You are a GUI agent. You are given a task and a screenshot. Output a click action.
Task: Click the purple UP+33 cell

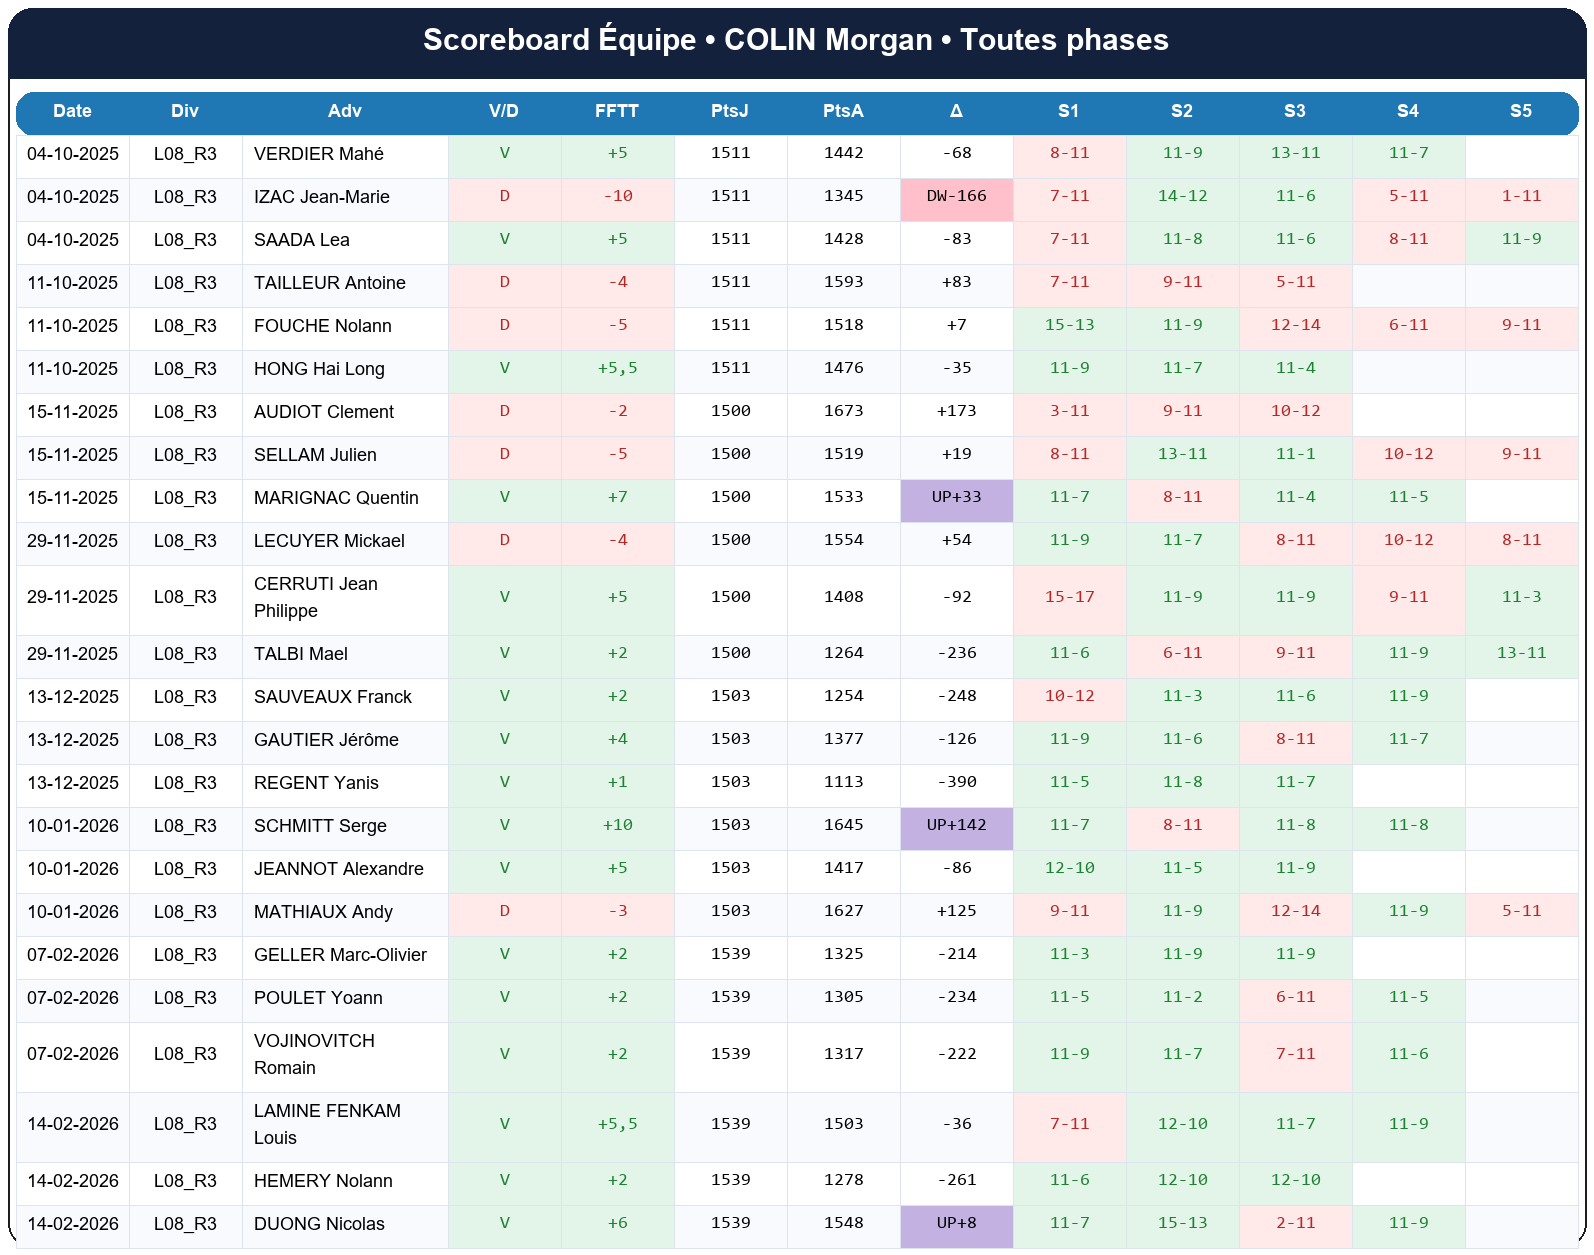coord(956,498)
